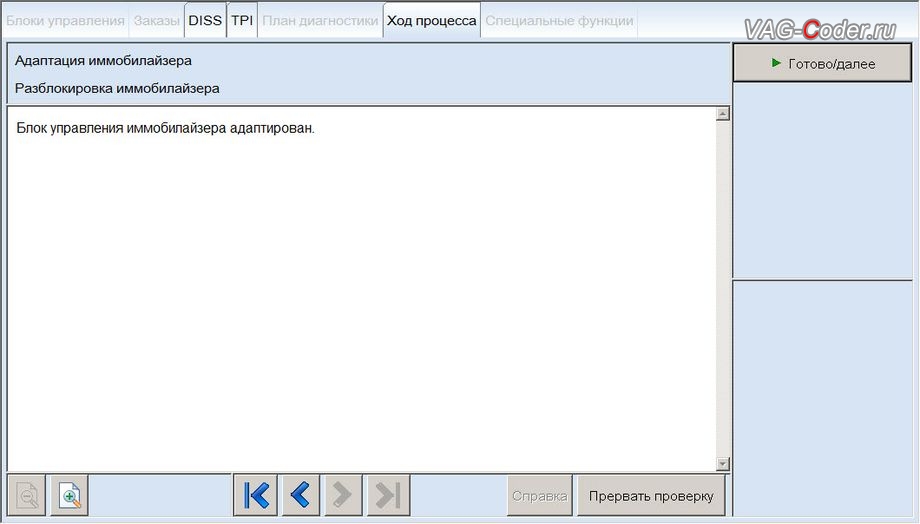Jump to first step with the blue arrow
The image size is (920, 524).
255,495
